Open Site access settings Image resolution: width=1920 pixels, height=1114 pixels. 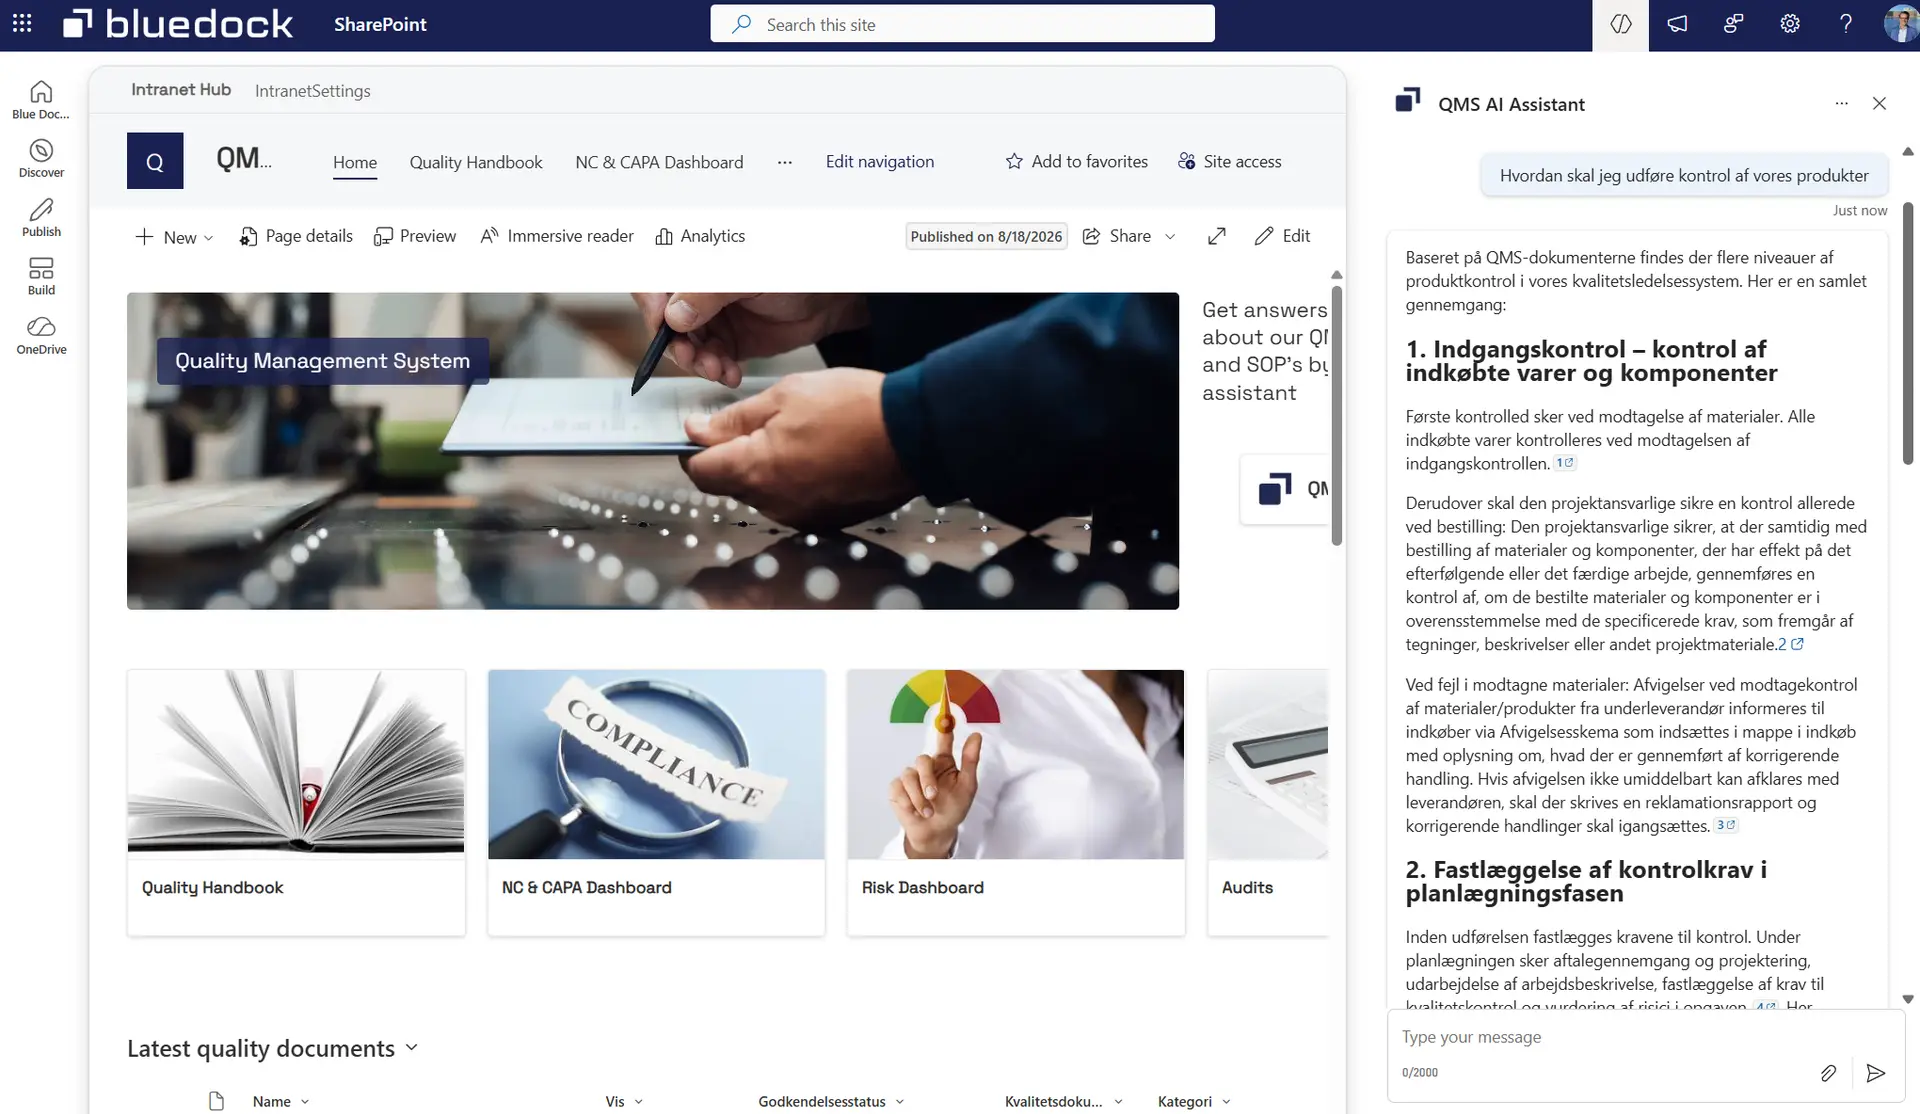pos(1229,161)
